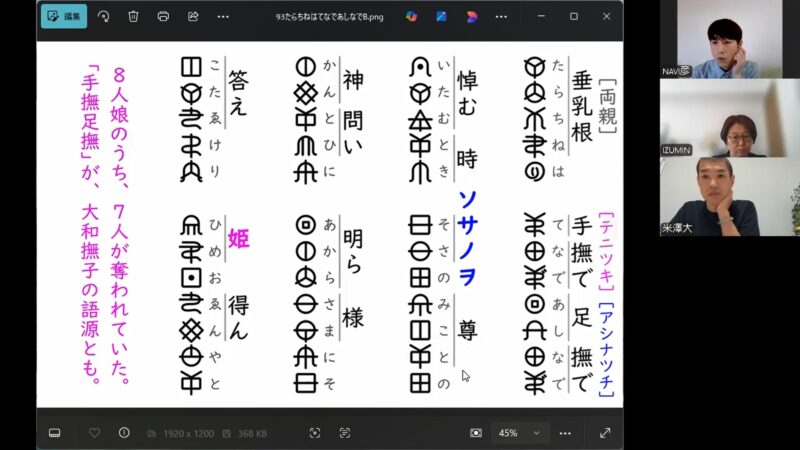800x450 pixels.
Task: Click the Edit (編集) button
Action: click(64, 16)
